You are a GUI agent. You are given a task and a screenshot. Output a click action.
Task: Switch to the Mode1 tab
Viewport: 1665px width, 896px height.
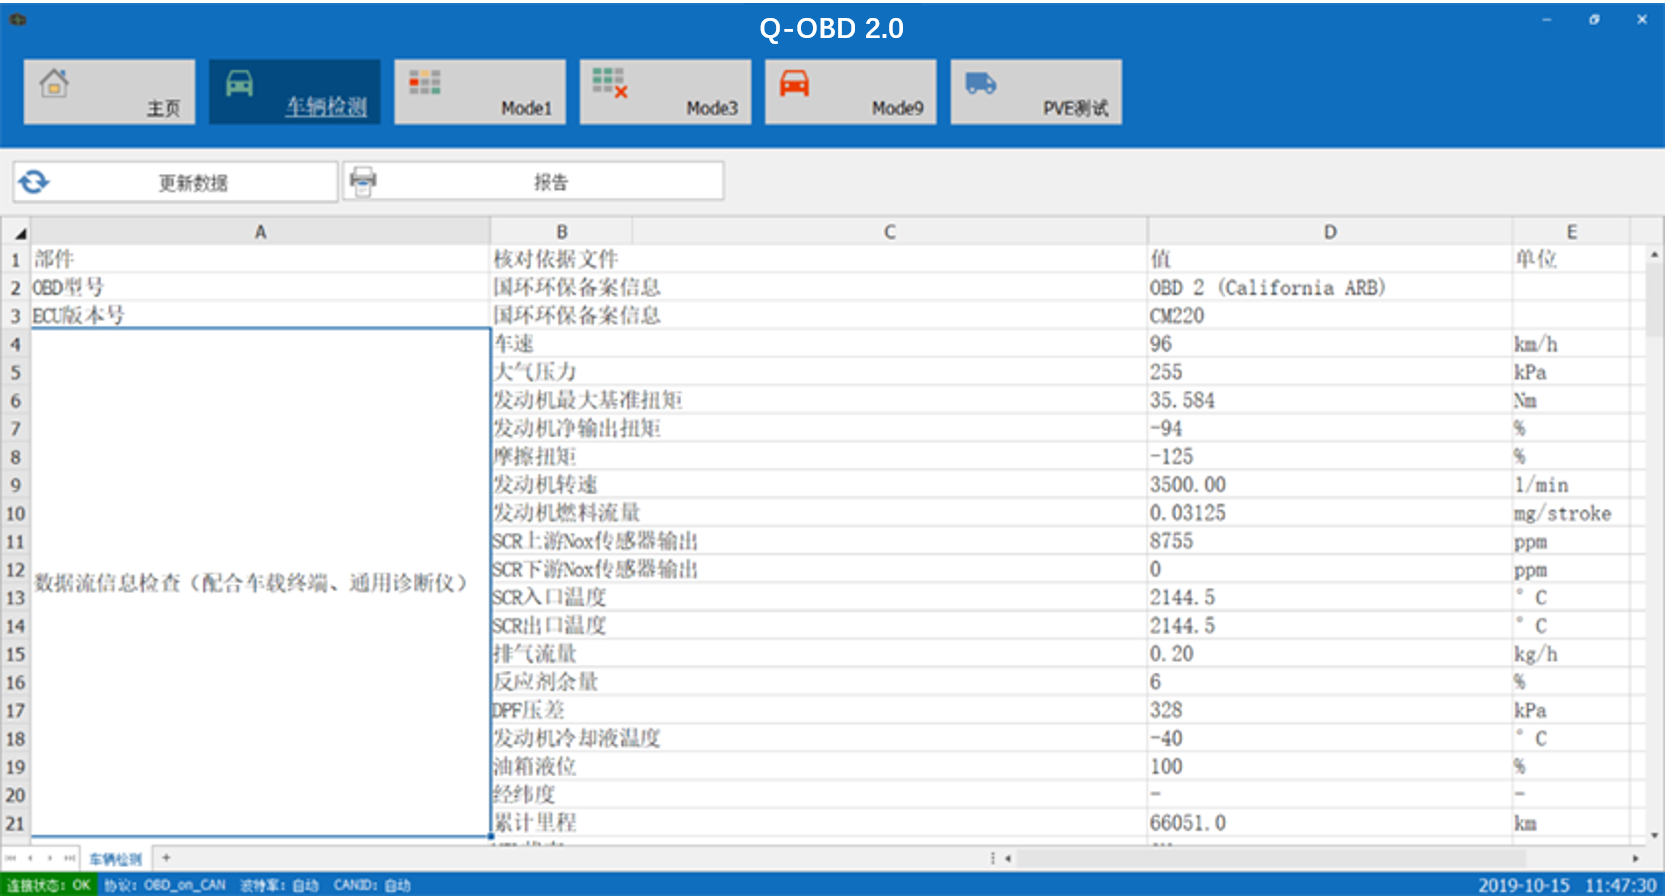480,92
